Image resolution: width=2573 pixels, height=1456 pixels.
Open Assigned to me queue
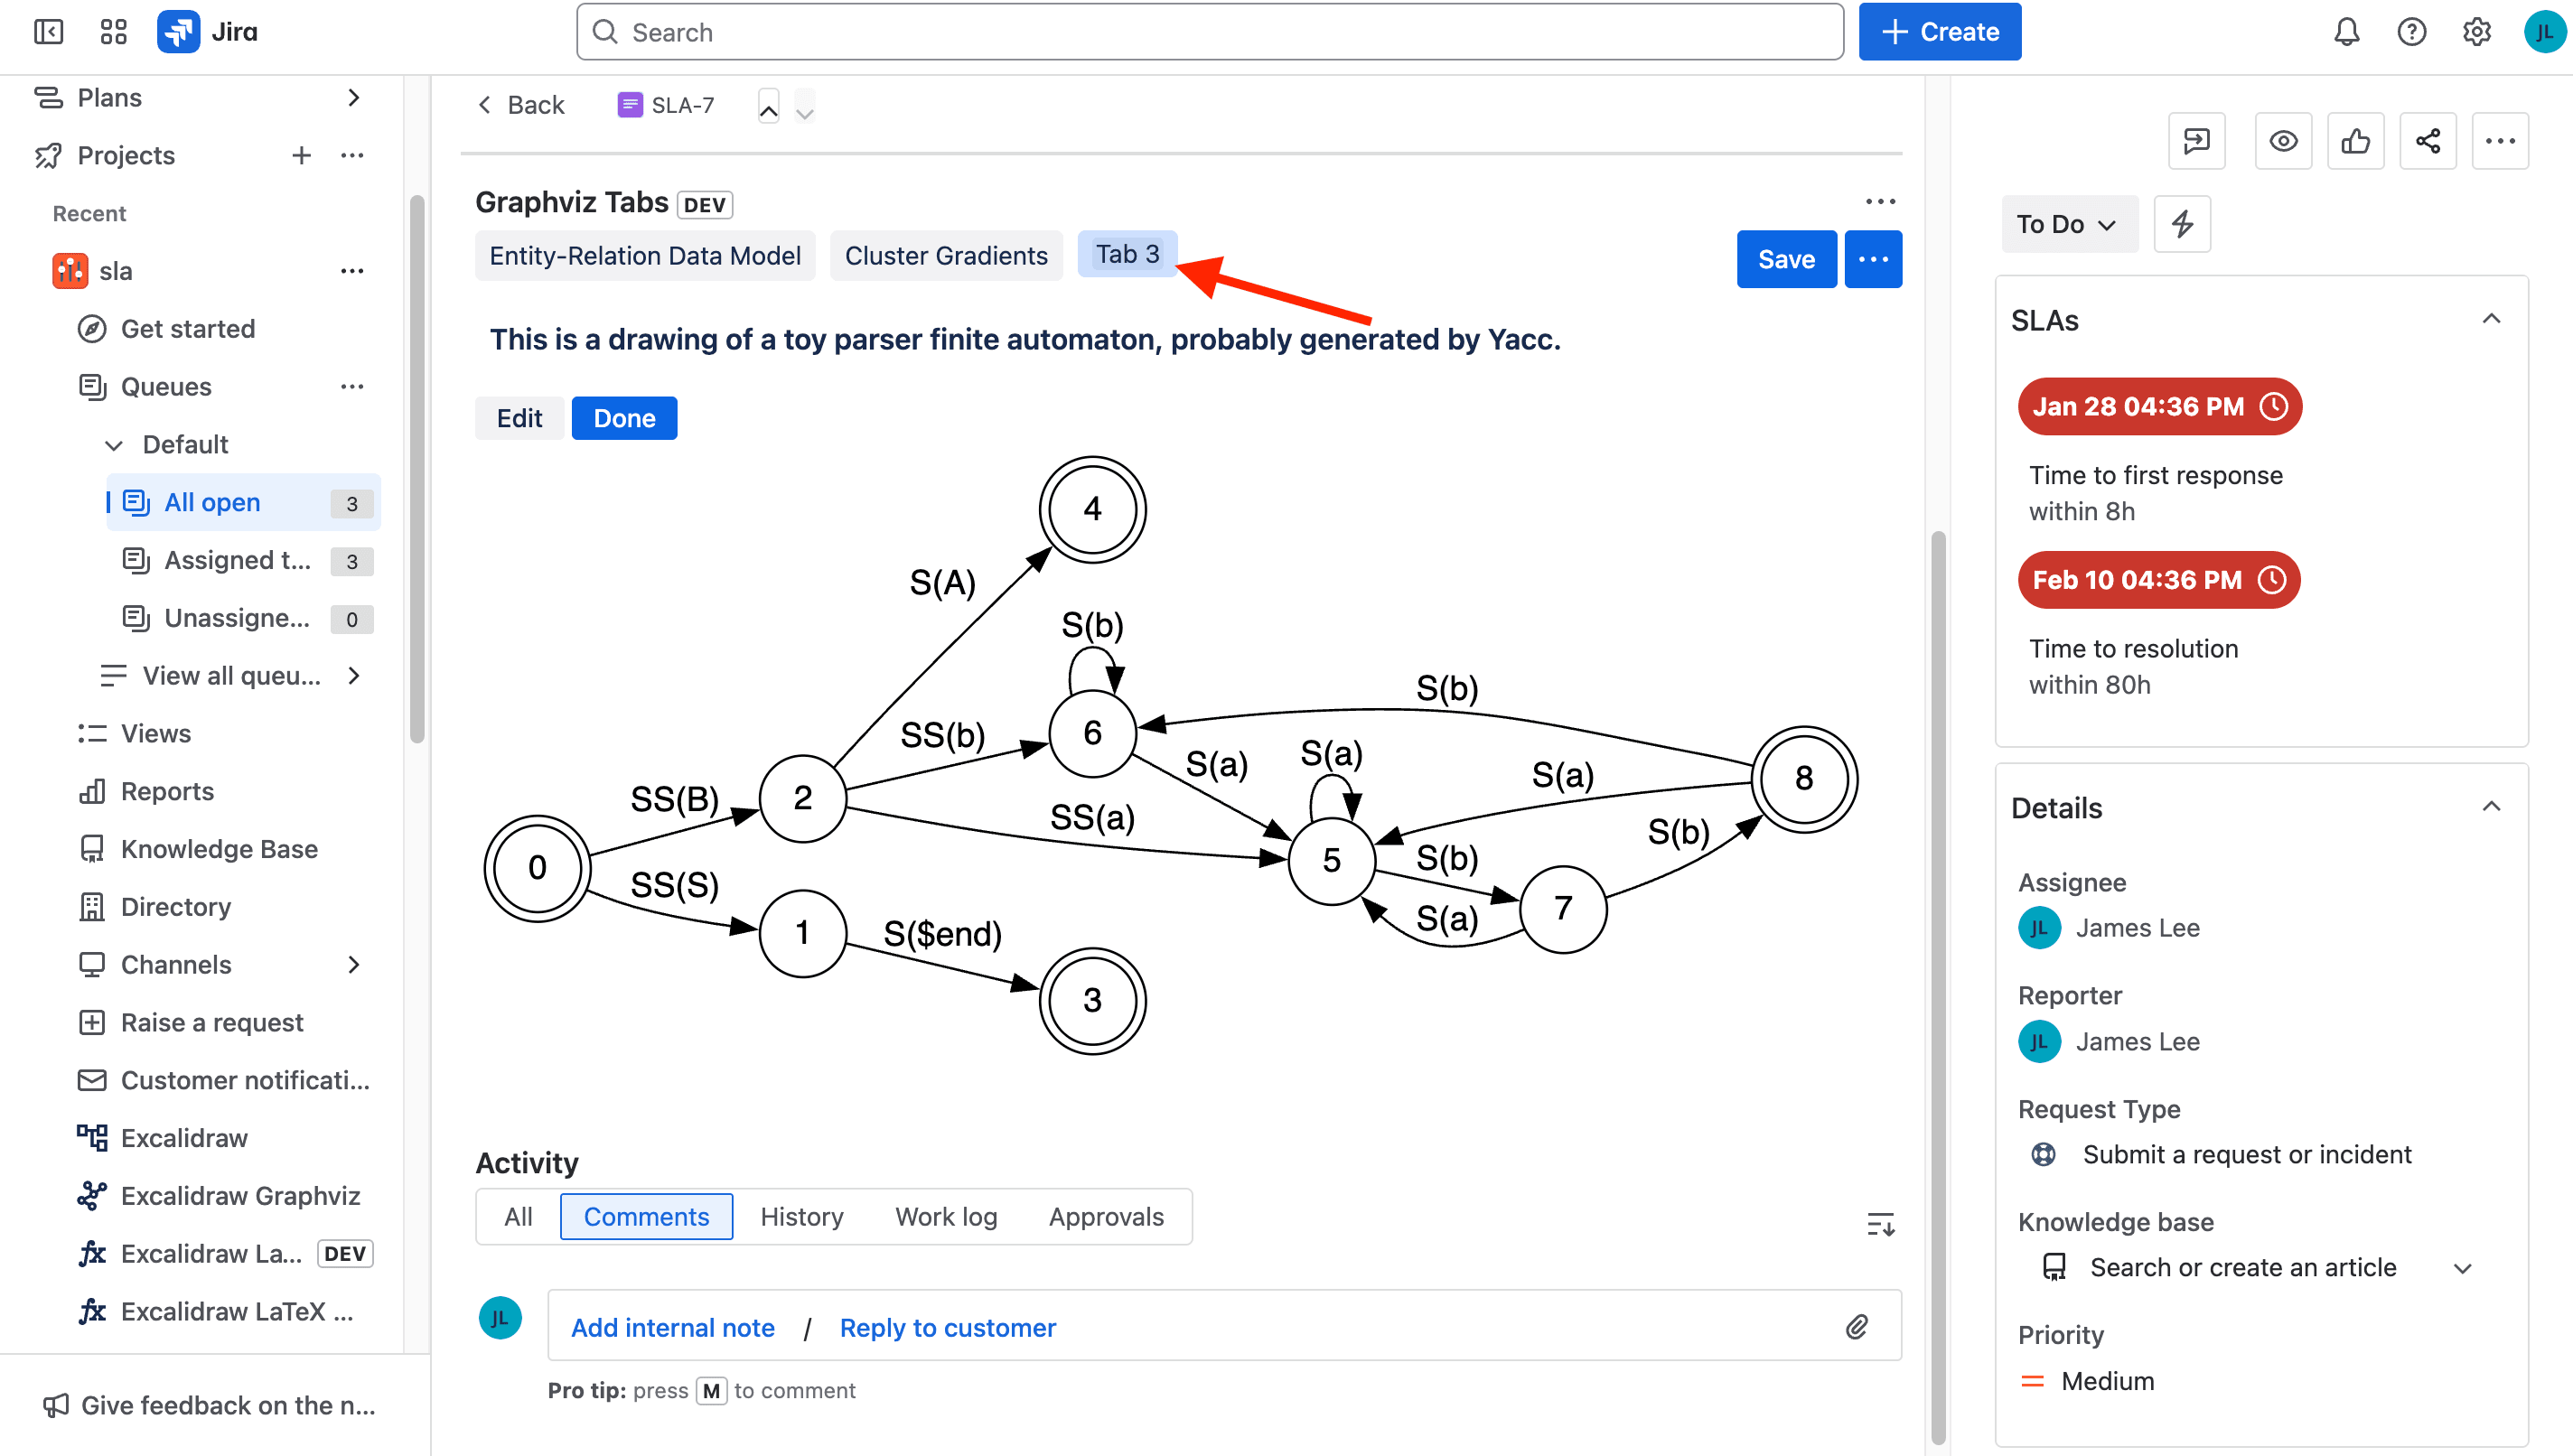tap(244, 560)
